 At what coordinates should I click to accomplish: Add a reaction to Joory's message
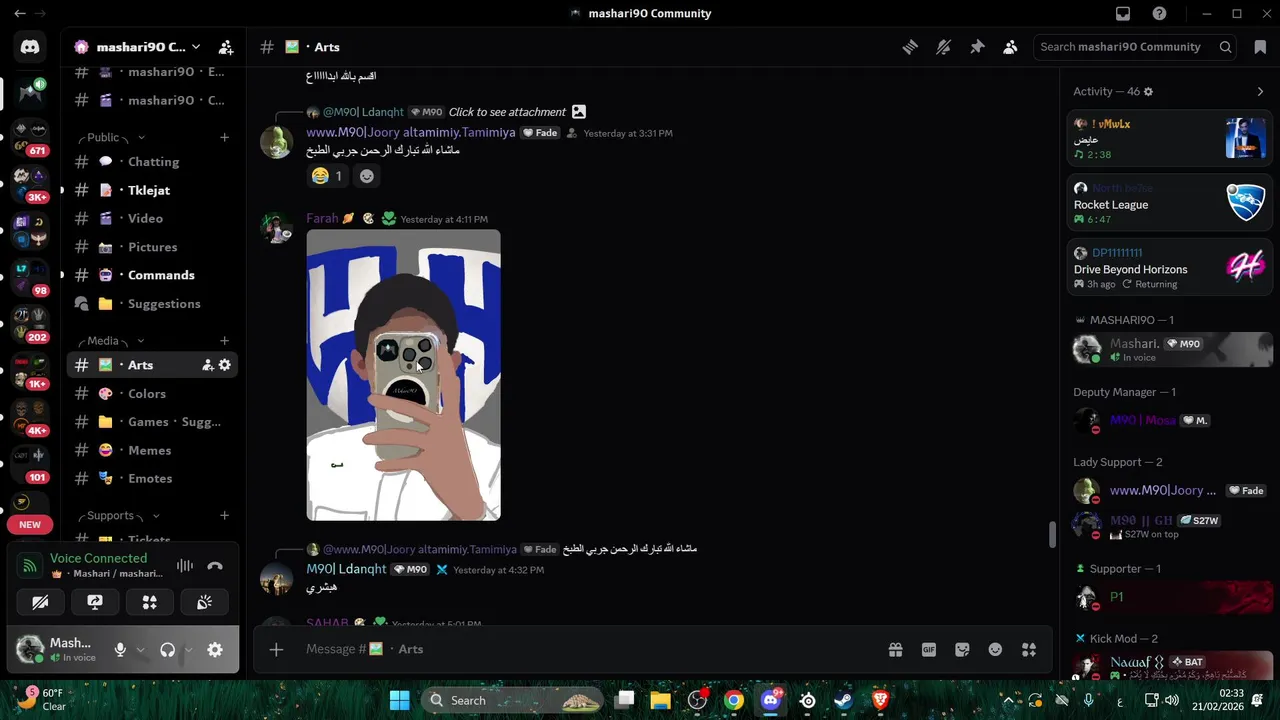367,176
